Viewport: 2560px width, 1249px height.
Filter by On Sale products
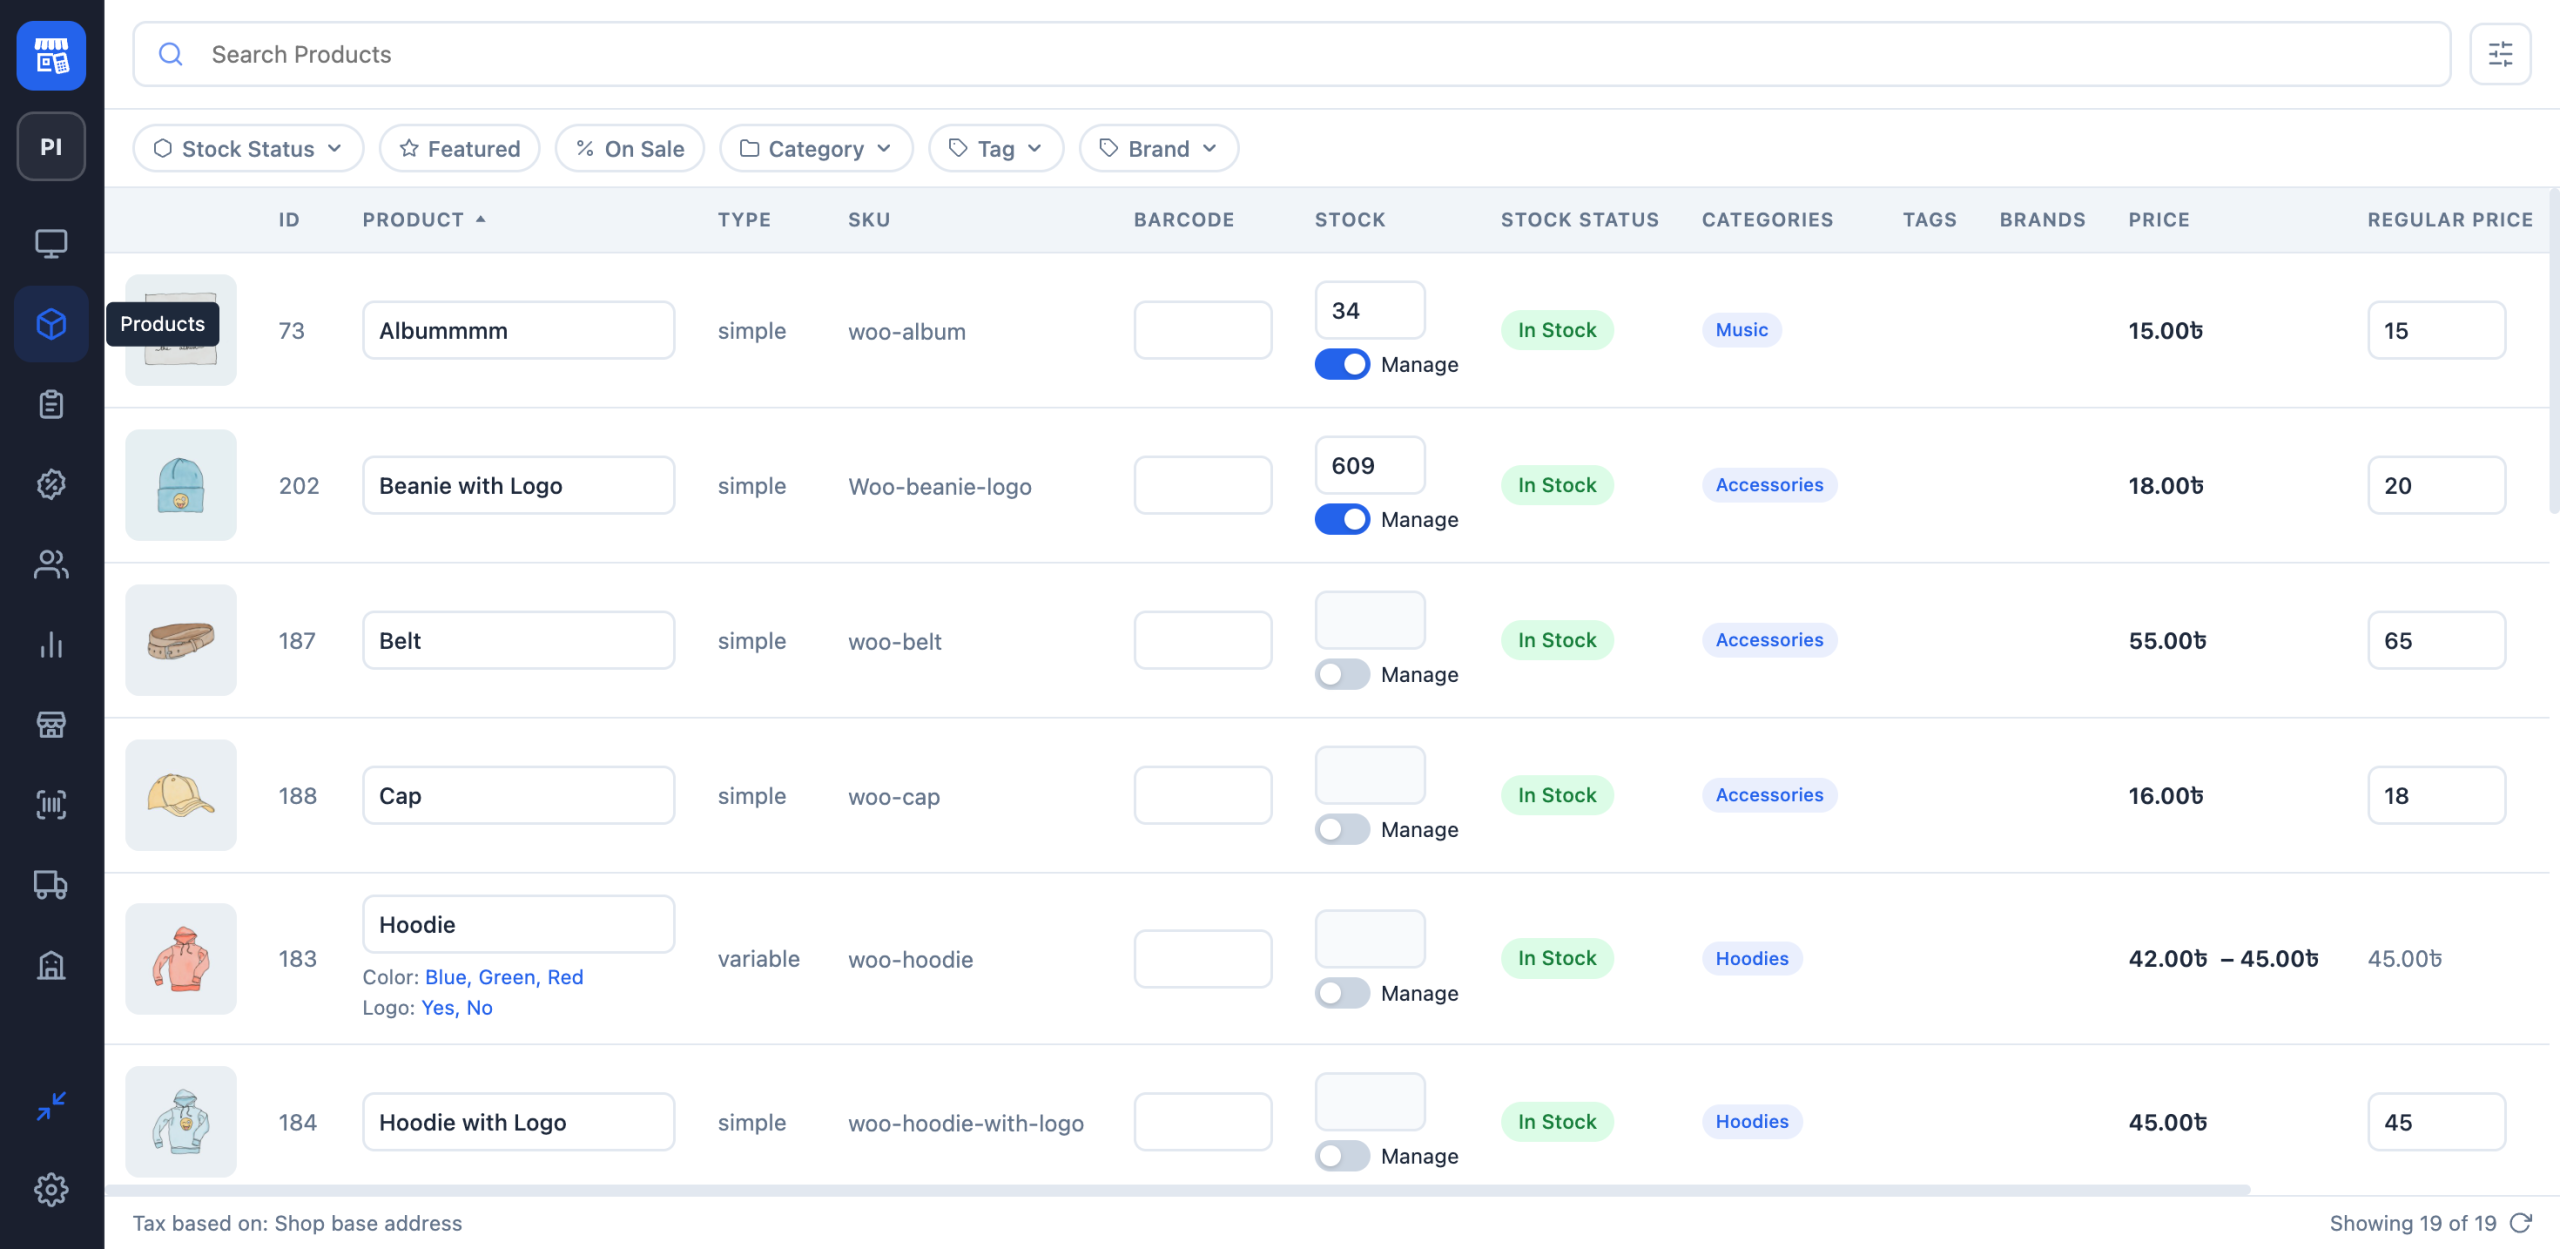(630, 148)
